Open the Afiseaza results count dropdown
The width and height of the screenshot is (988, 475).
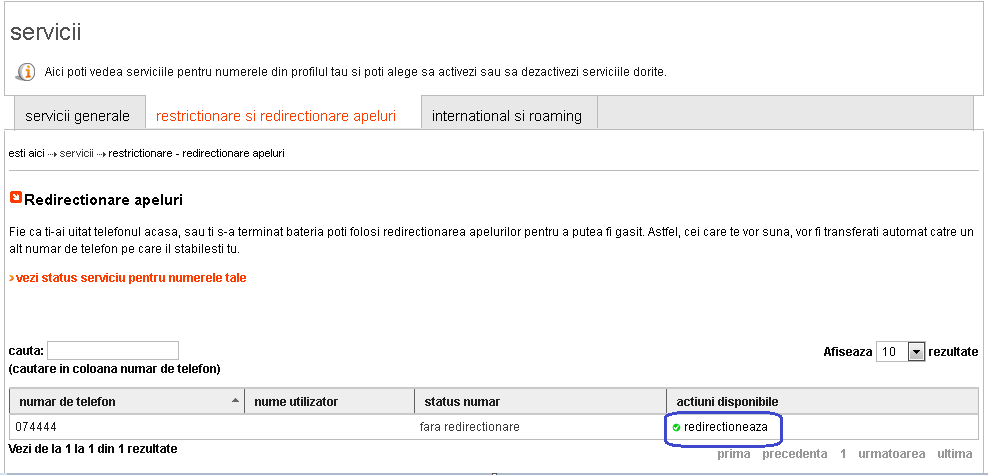[x=900, y=352]
